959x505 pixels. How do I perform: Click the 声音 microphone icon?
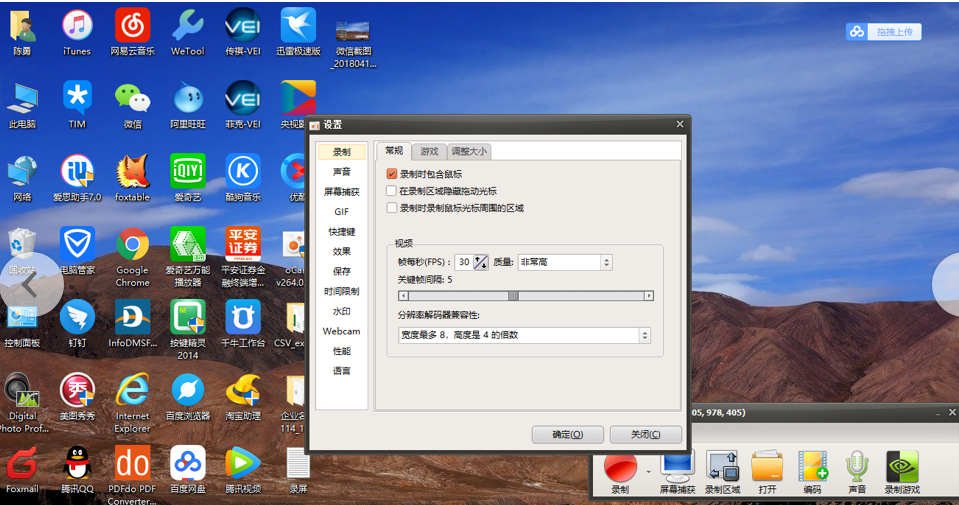857,467
